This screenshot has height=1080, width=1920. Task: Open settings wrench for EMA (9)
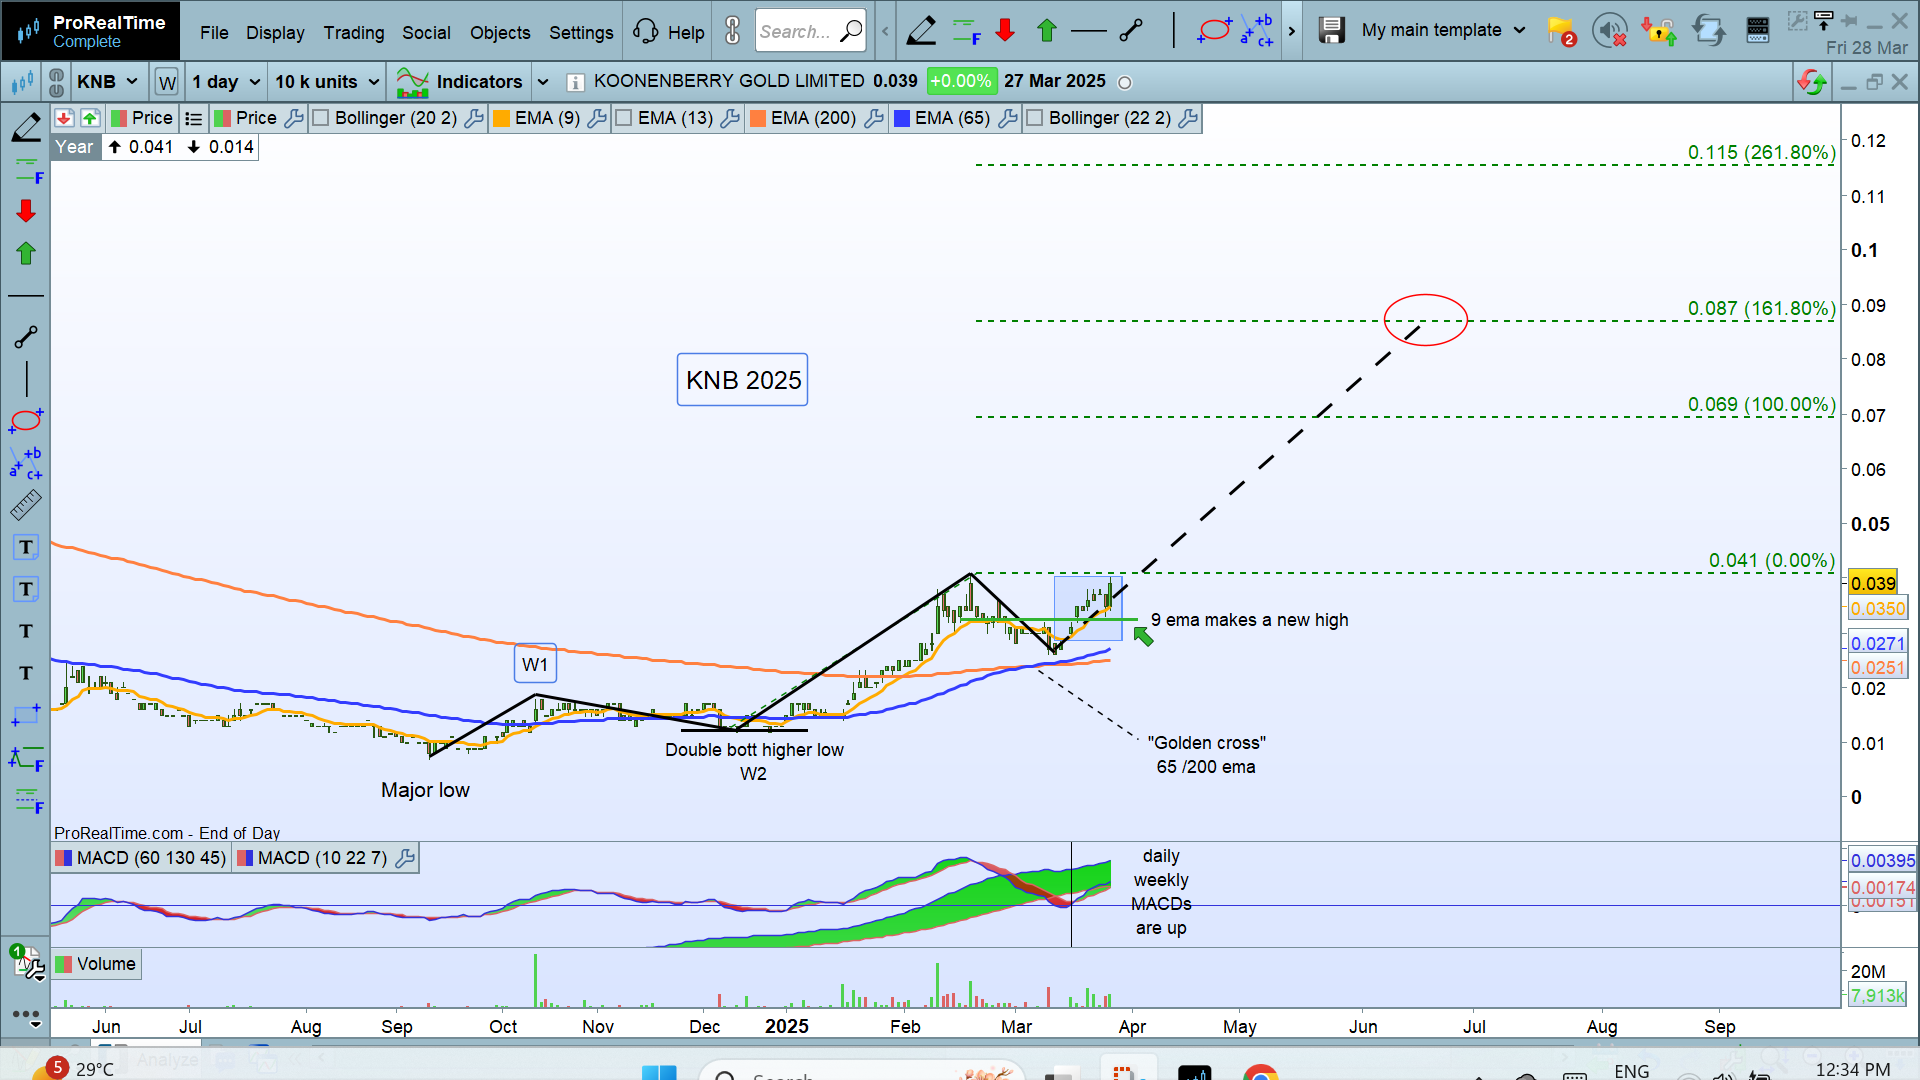597,118
